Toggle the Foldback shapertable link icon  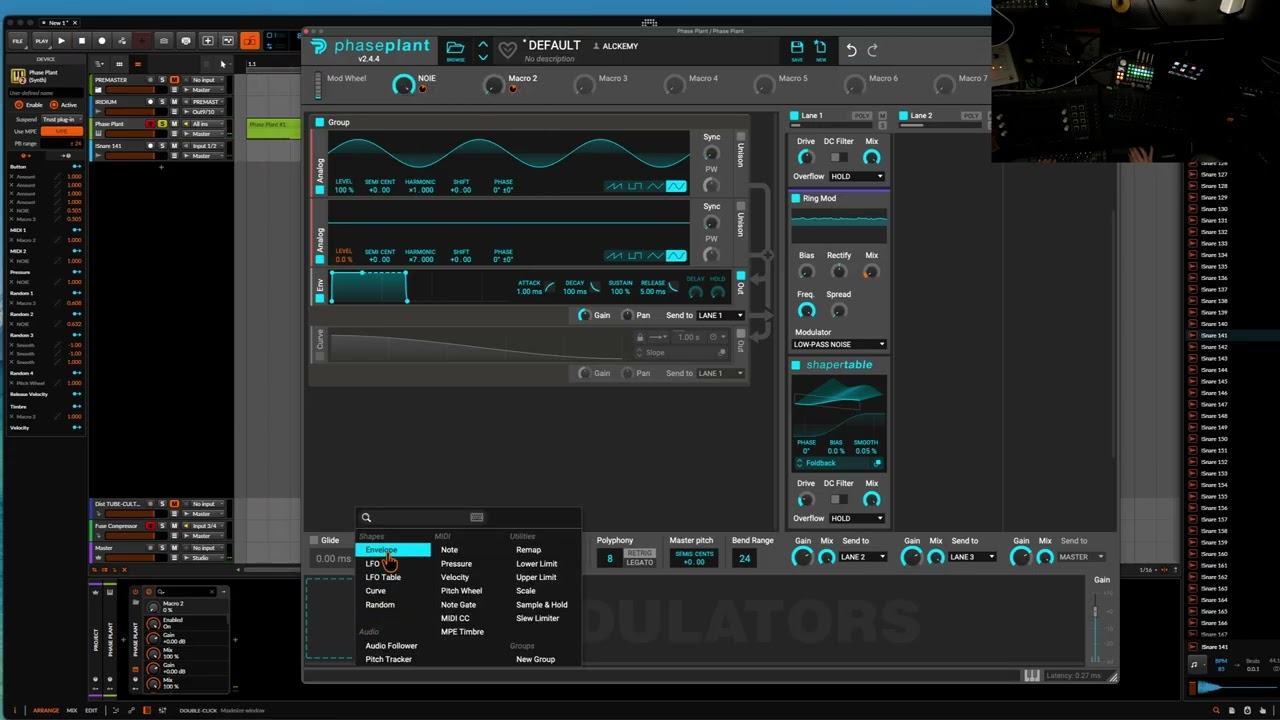click(877, 463)
